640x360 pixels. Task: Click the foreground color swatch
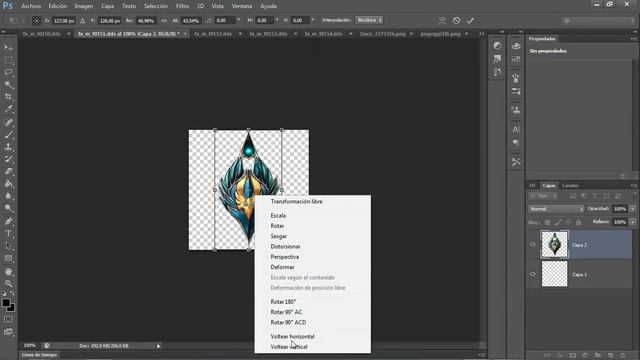pyautogui.click(x=5, y=302)
